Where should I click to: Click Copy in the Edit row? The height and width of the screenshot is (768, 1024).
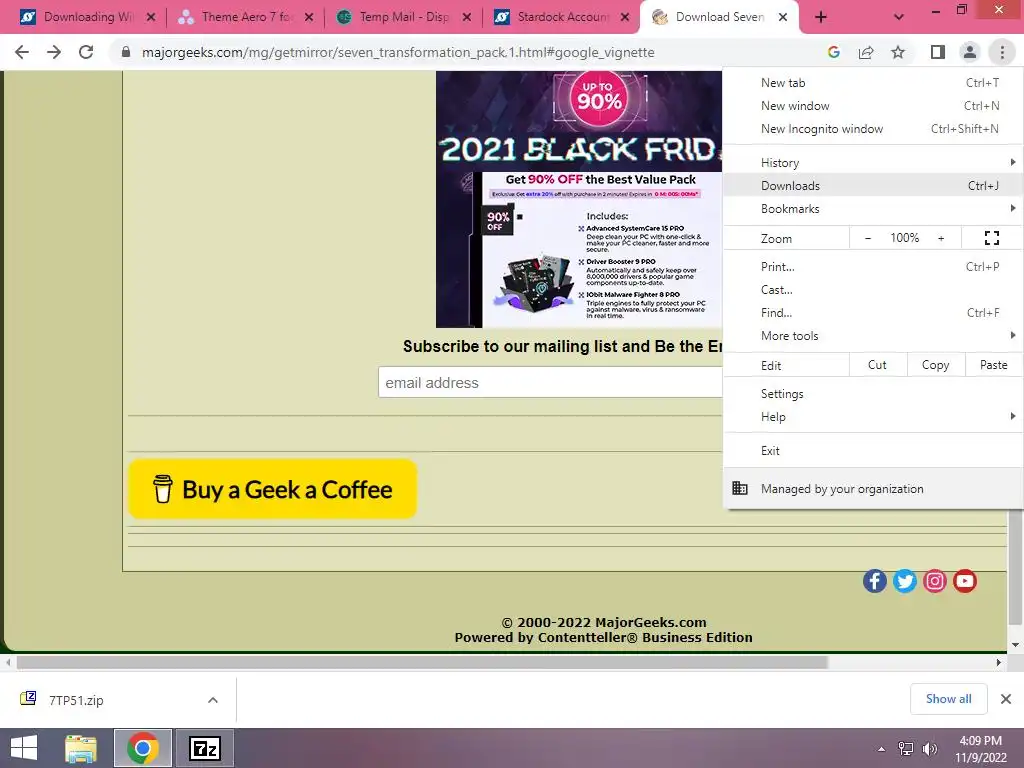coord(936,365)
